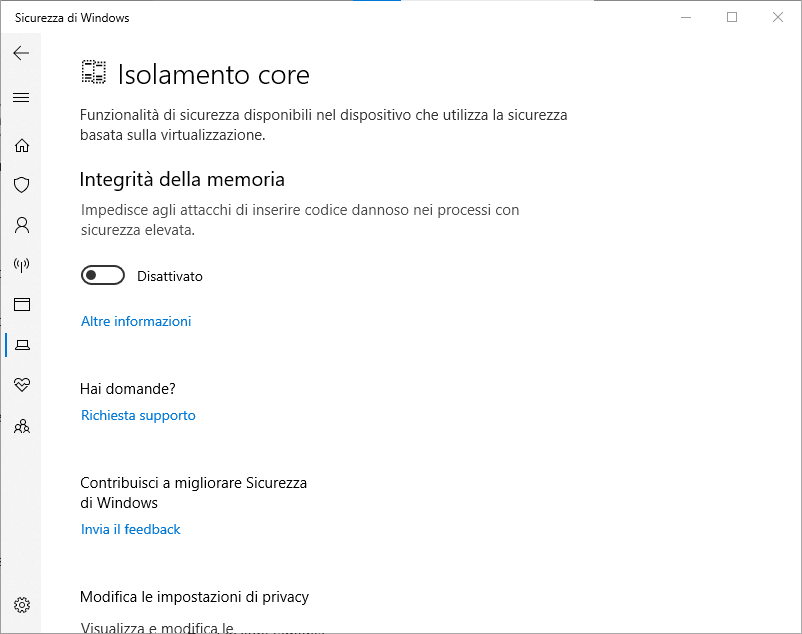Click the Invia il feedback link
Screen dimensions: 802x634
point(131,529)
